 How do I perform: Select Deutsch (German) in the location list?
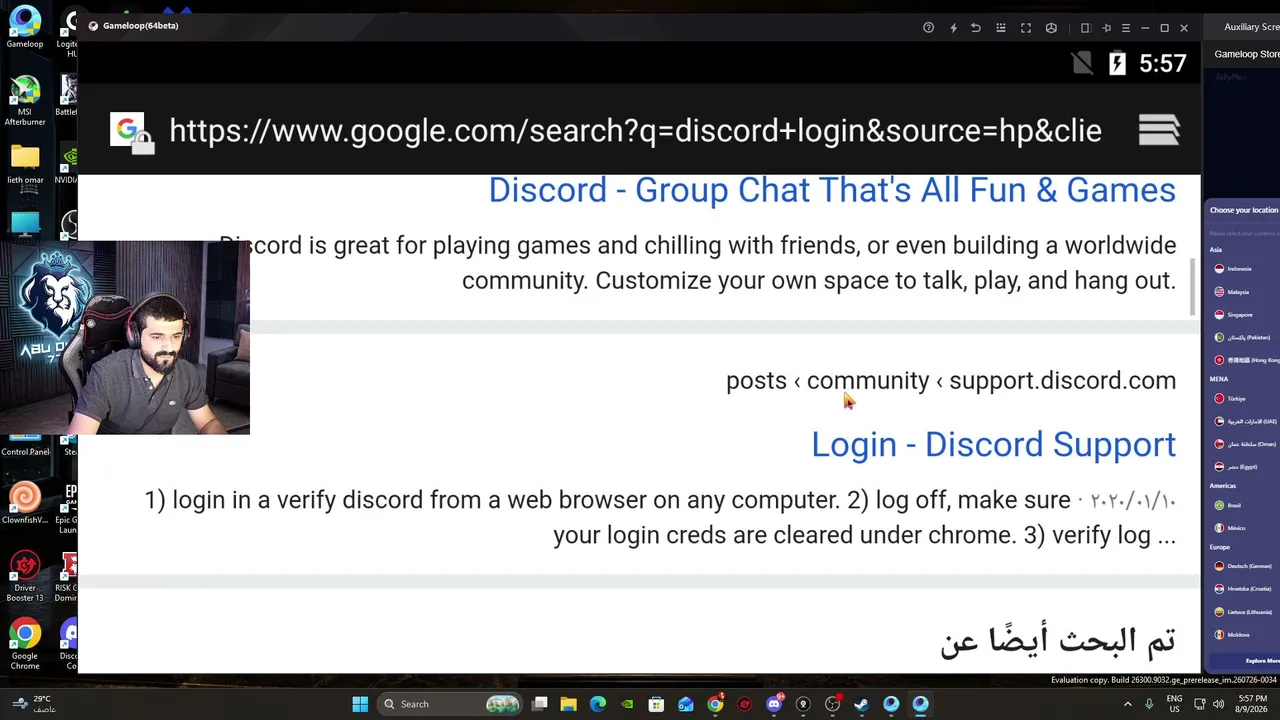(x=1244, y=566)
